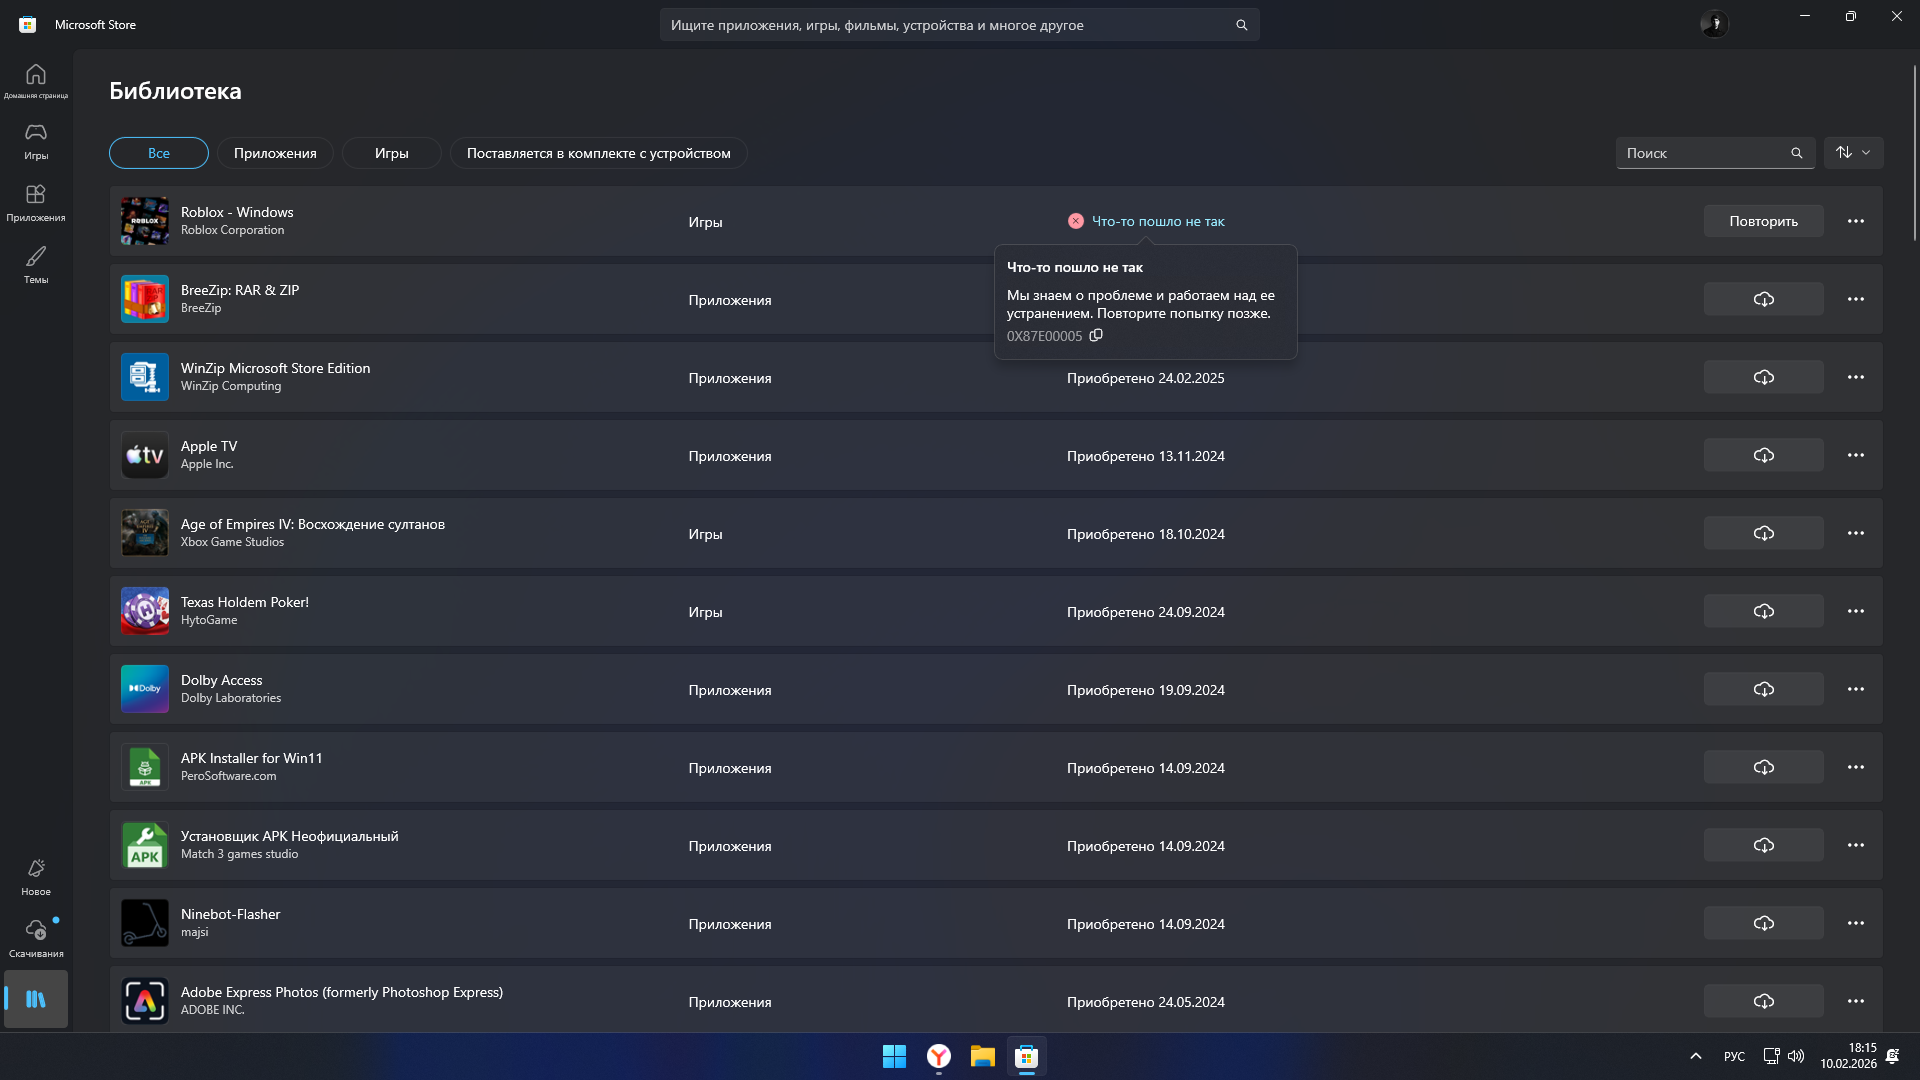Open the Games section in sidebar
1920x1080 pixels.
36,141
